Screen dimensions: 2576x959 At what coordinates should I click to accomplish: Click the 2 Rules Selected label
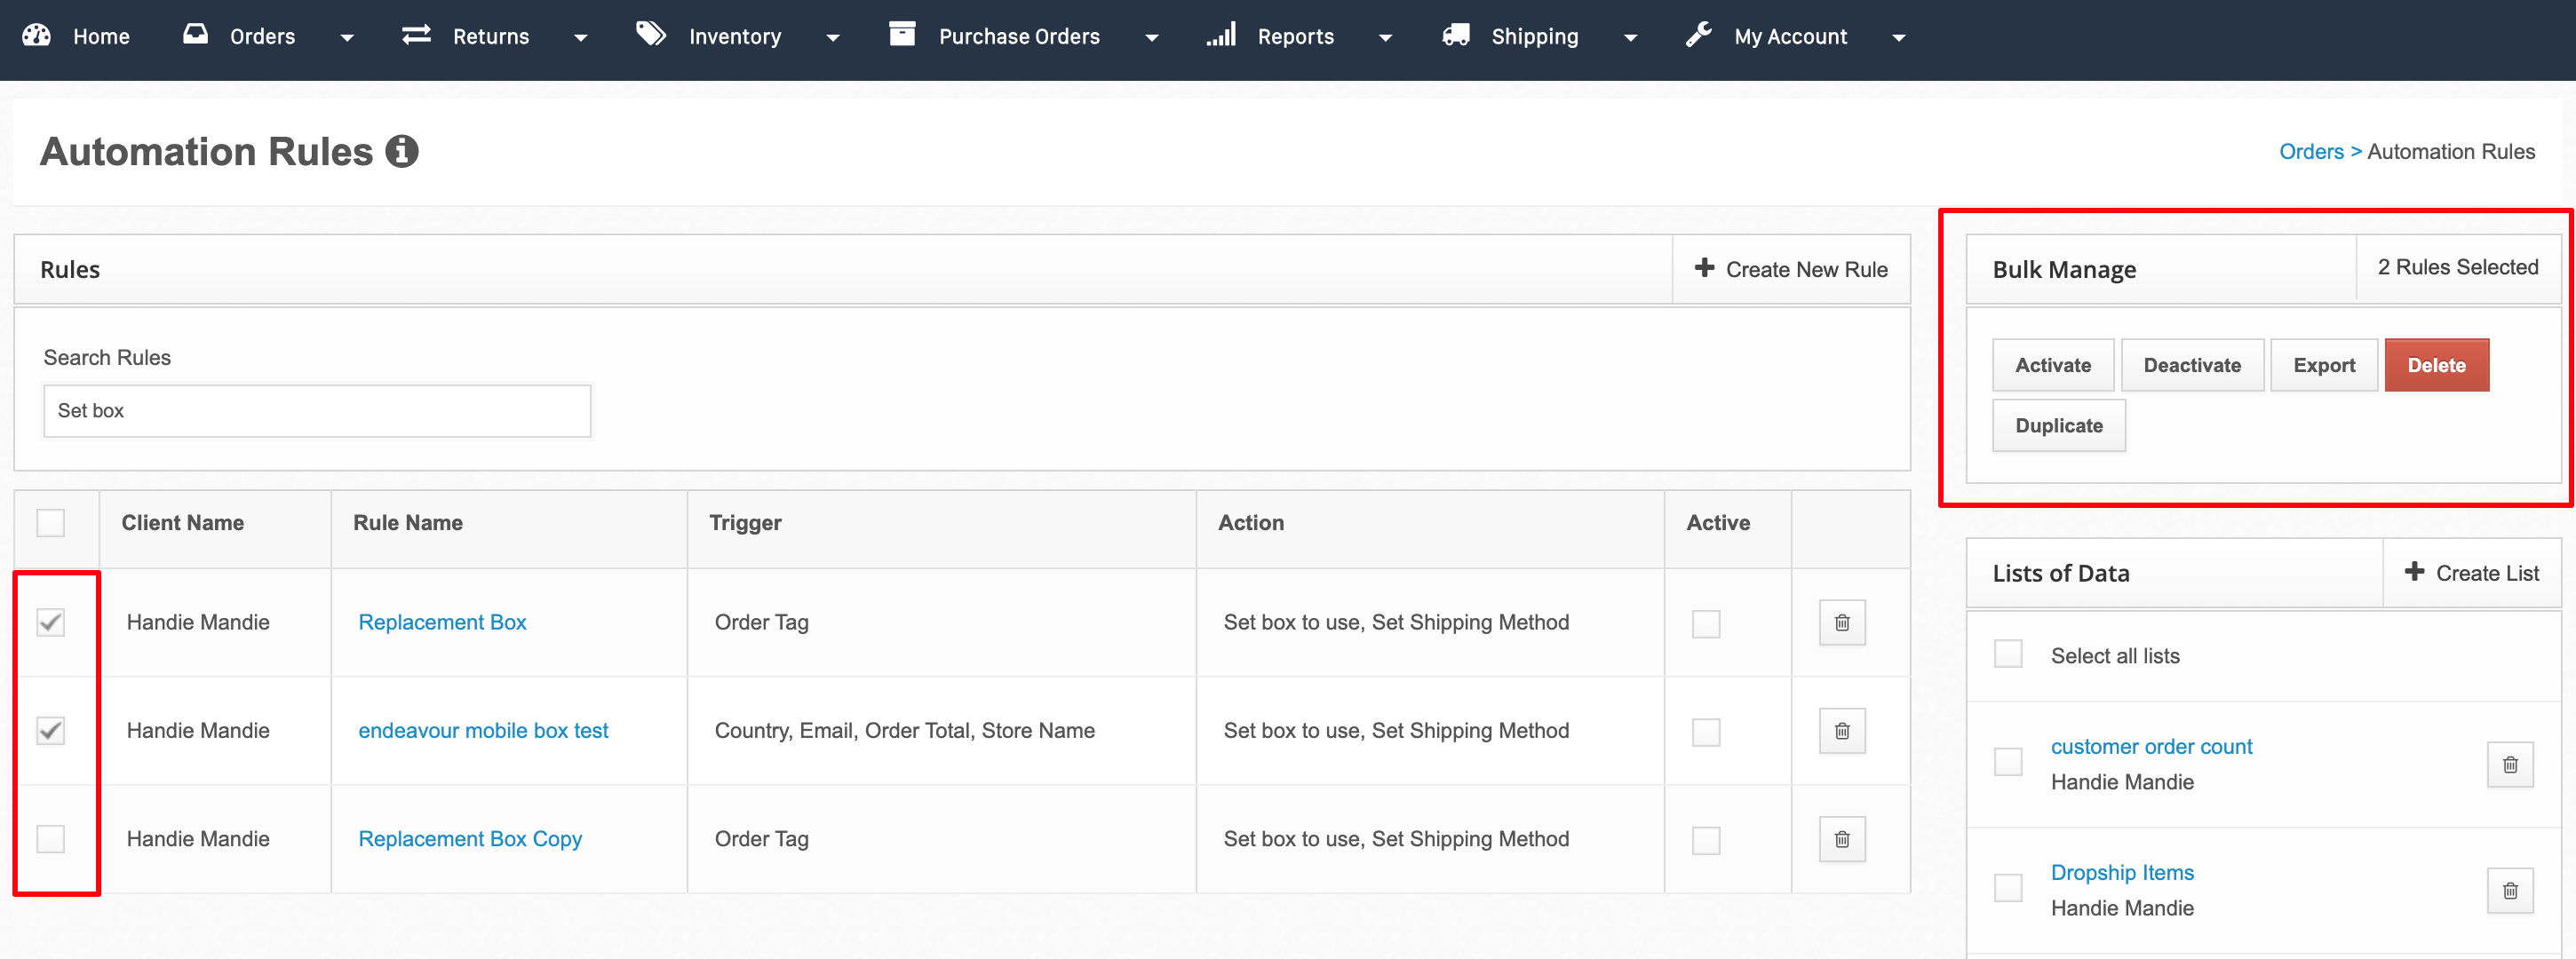(2458, 267)
